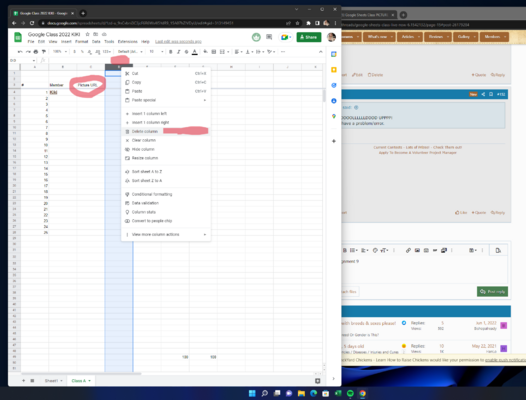Viewport: 526px width, 400px height.
Task: Open the Data menu
Action: 96,42
